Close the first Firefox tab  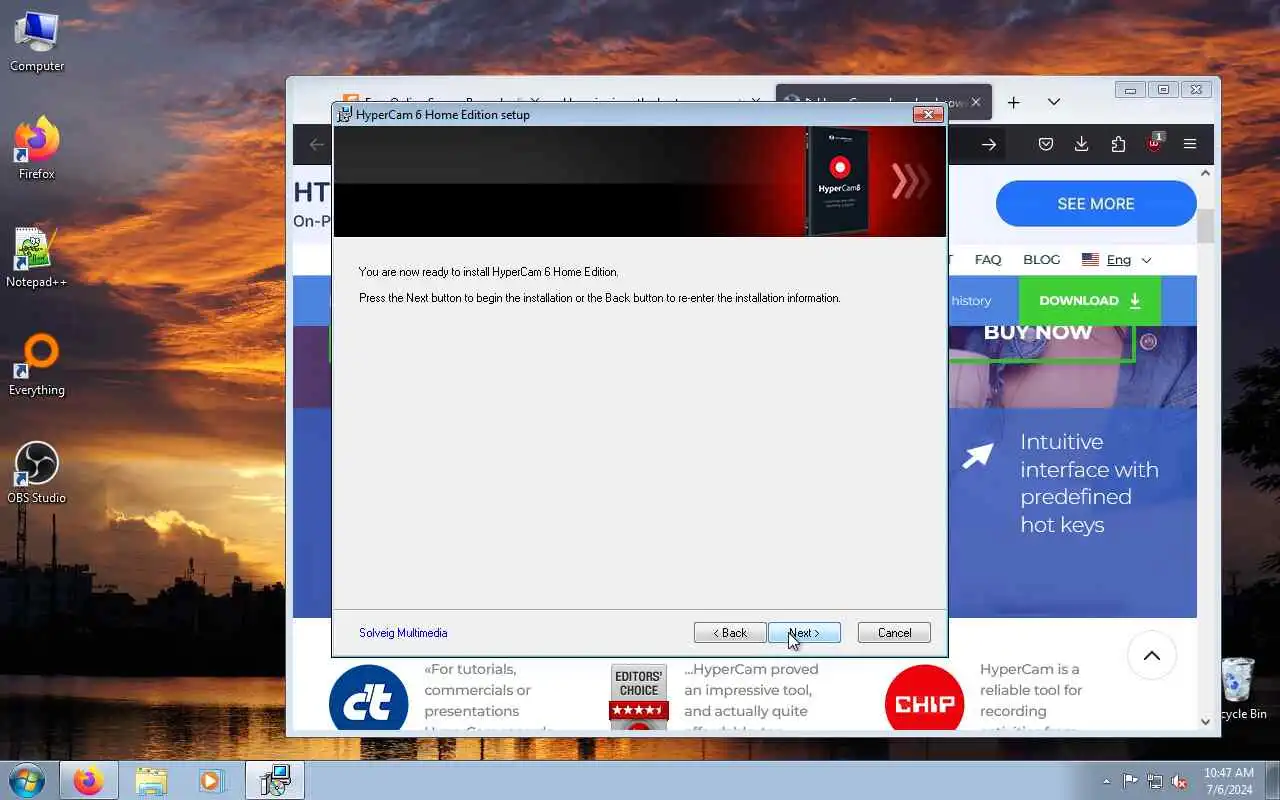[536, 102]
